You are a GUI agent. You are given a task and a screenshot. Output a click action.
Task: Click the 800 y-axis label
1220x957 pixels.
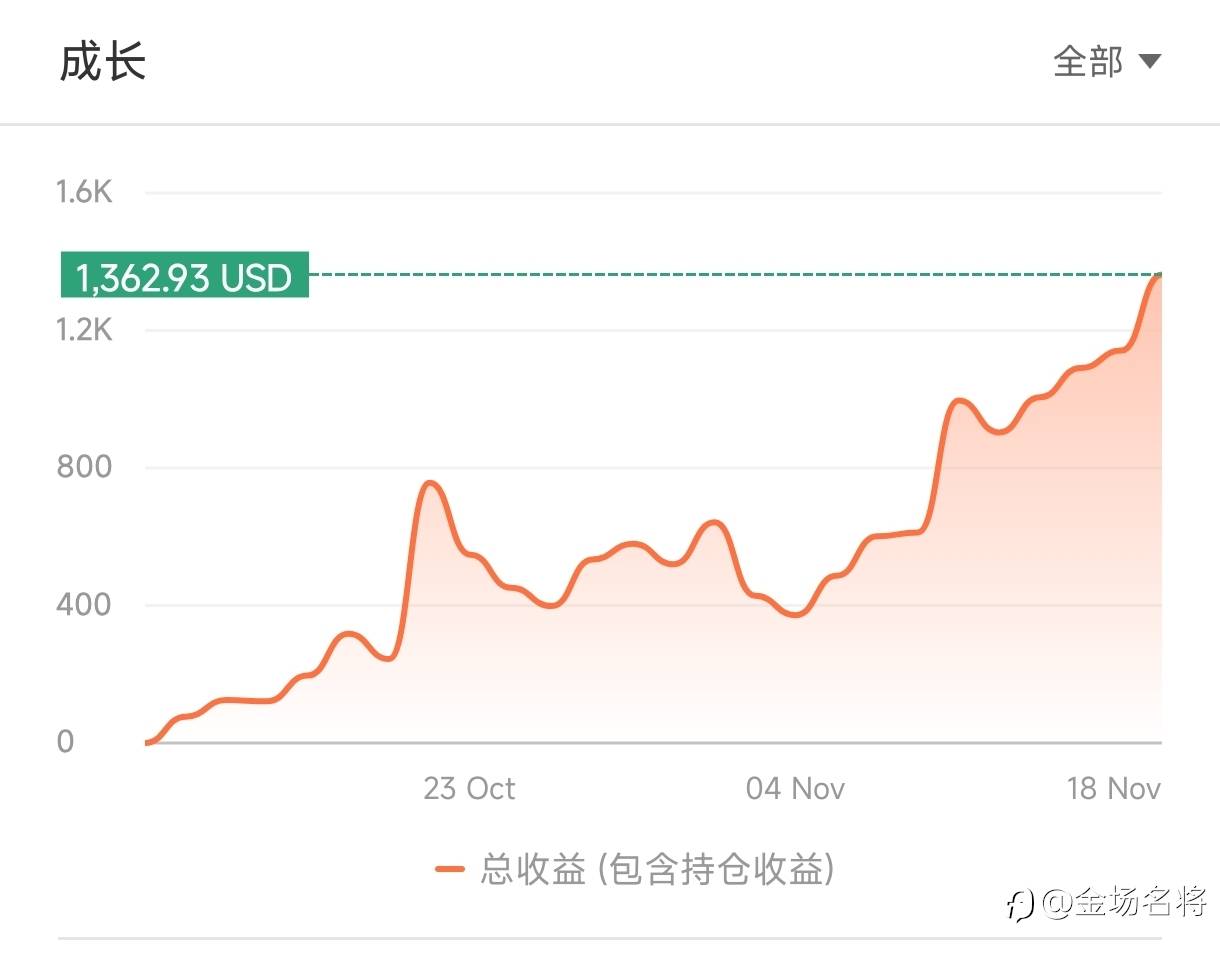click(x=84, y=466)
